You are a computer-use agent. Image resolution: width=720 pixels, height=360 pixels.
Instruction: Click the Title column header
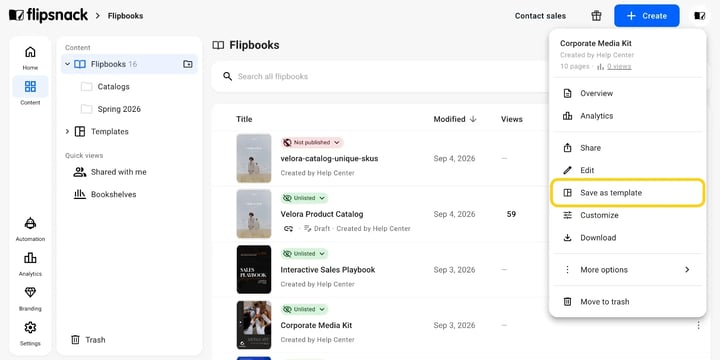click(244, 119)
